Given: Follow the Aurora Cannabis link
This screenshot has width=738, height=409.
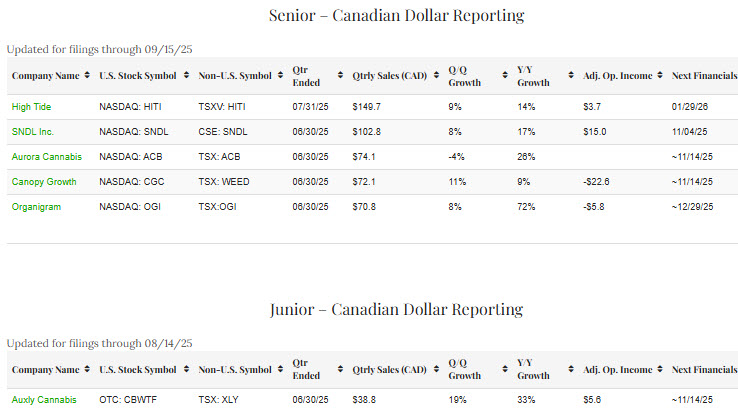Looking at the screenshot, I should click(47, 156).
